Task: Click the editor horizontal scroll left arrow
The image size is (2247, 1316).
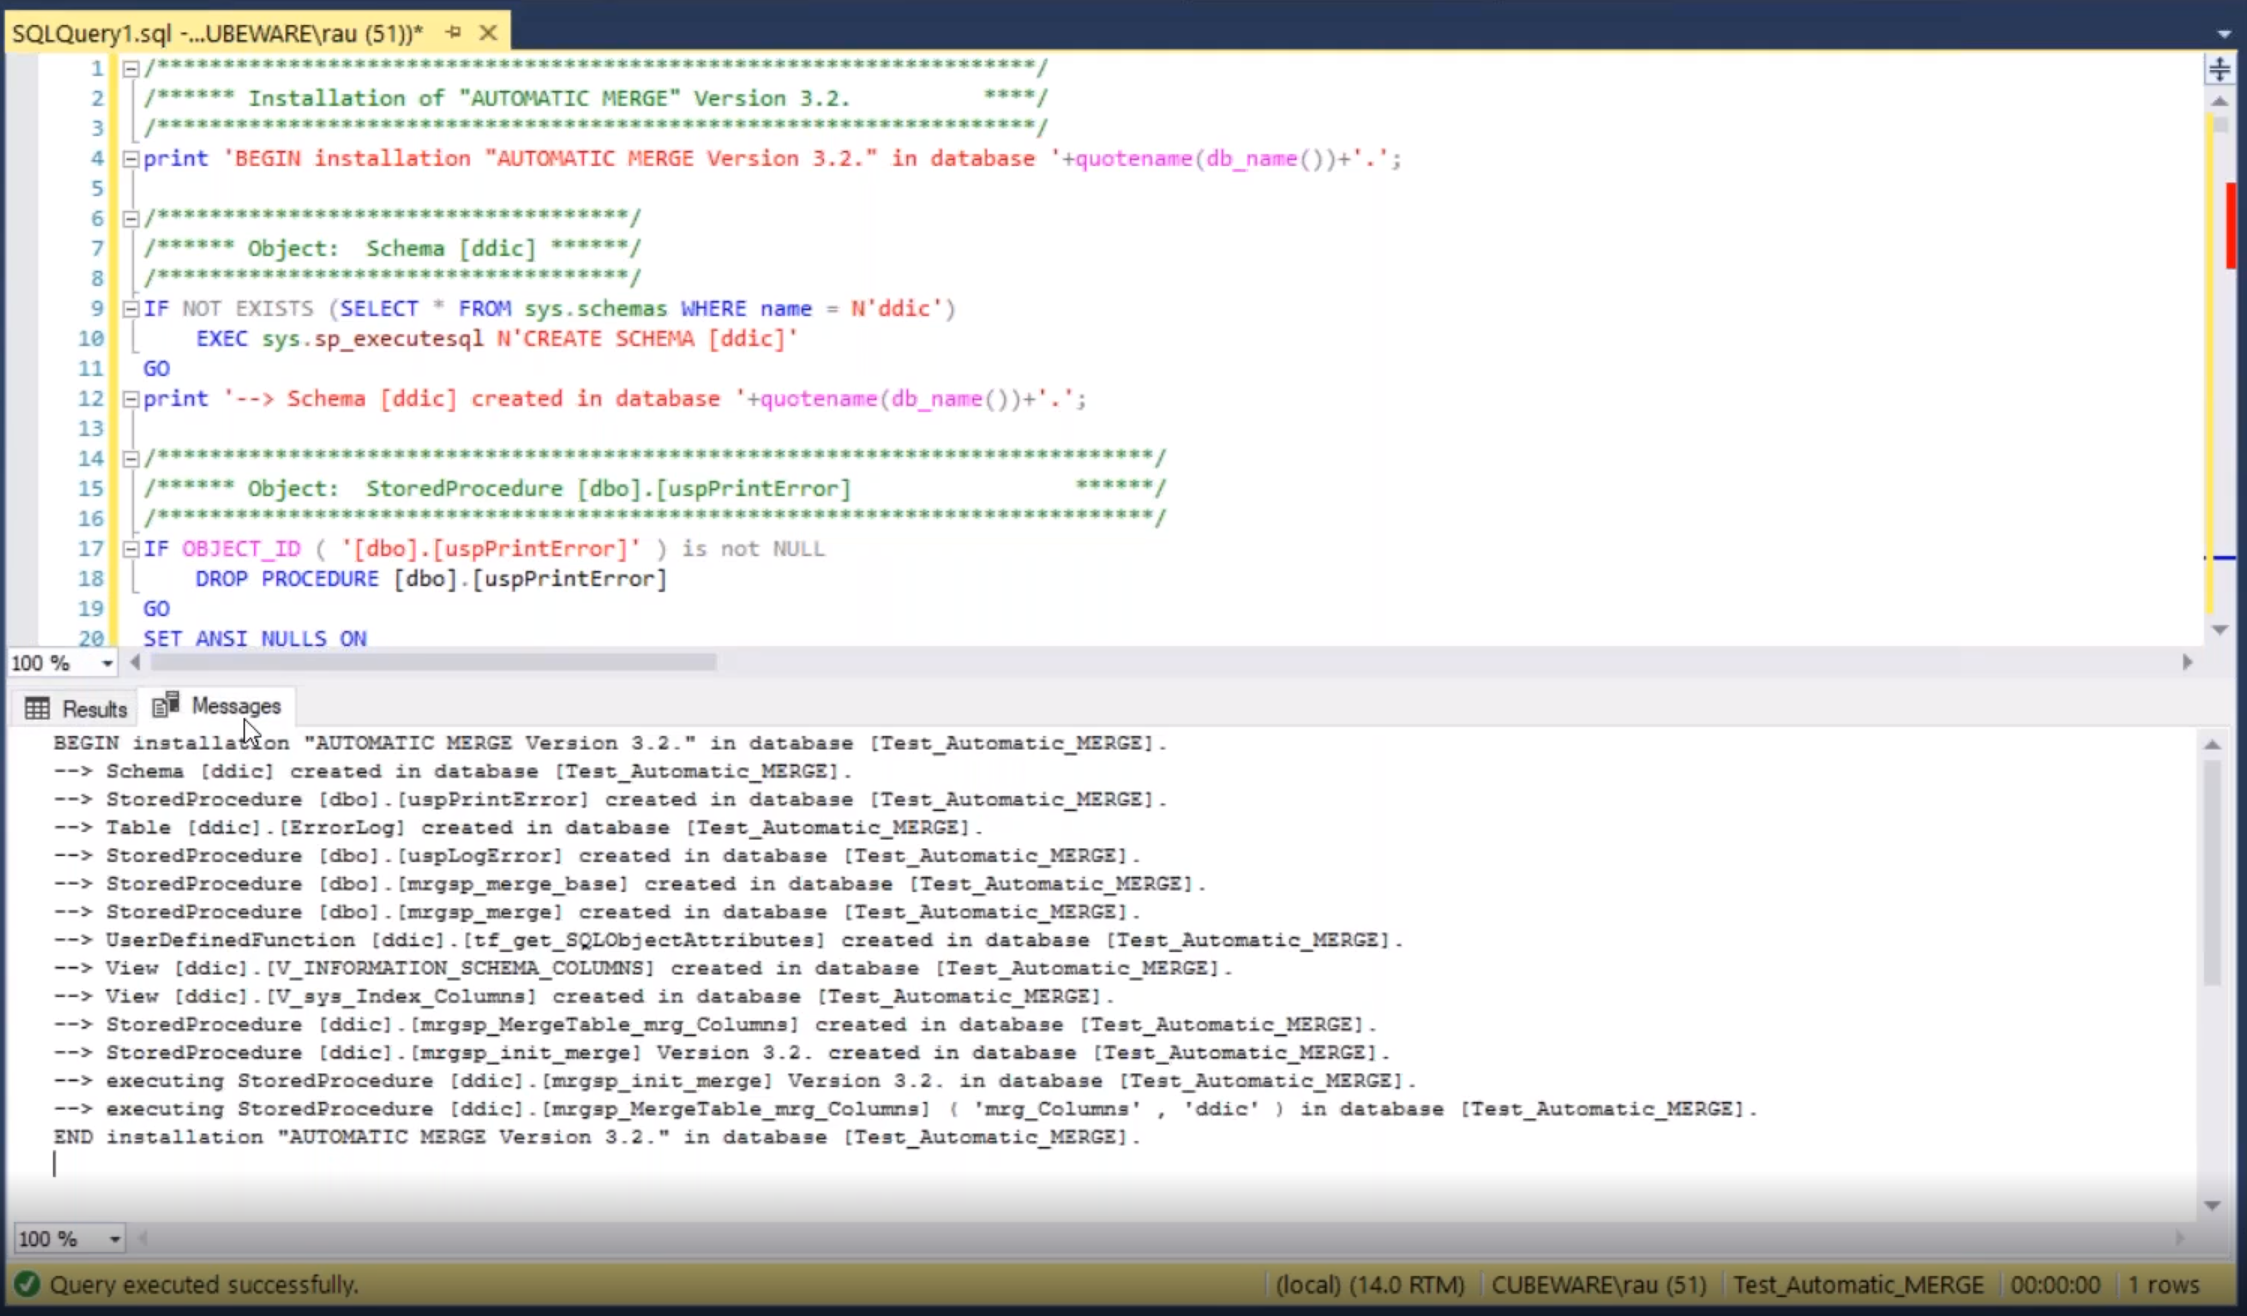Action: [135, 662]
